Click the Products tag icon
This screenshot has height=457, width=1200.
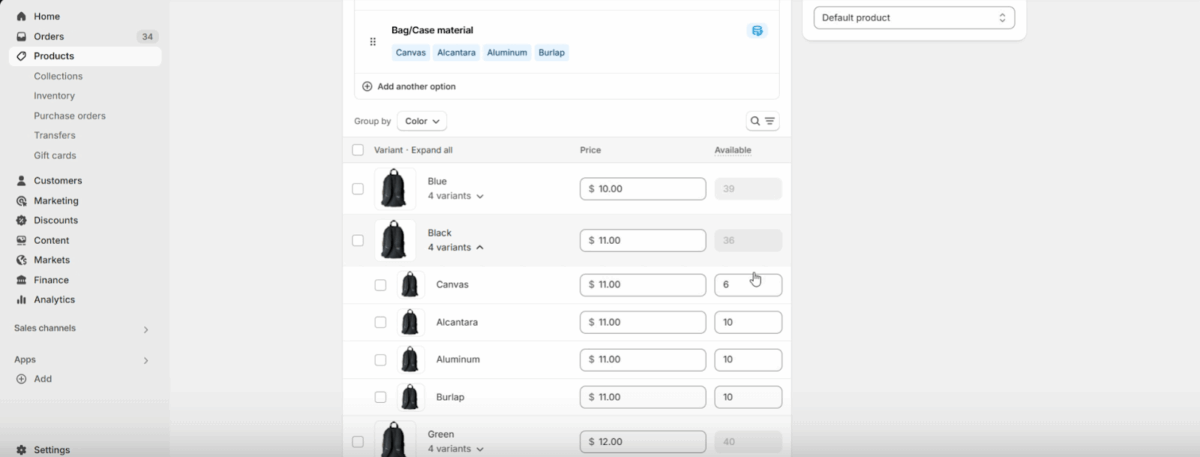[22, 56]
